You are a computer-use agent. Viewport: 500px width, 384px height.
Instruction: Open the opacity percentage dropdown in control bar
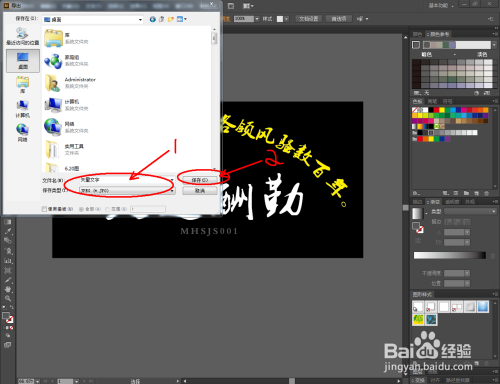[257, 19]
